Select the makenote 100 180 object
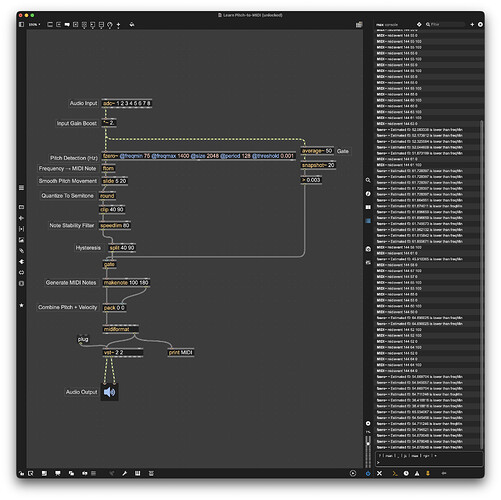 click(x=126, y=283)
